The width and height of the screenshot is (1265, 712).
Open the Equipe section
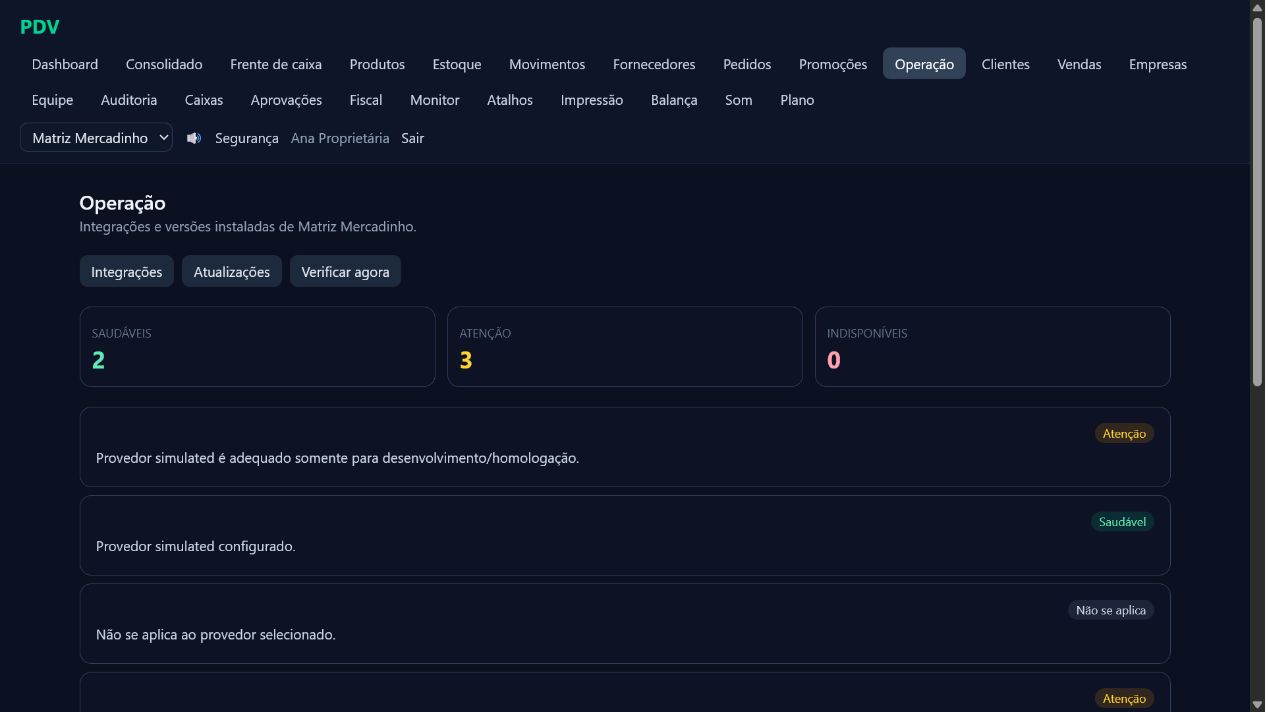pos(52,100)
